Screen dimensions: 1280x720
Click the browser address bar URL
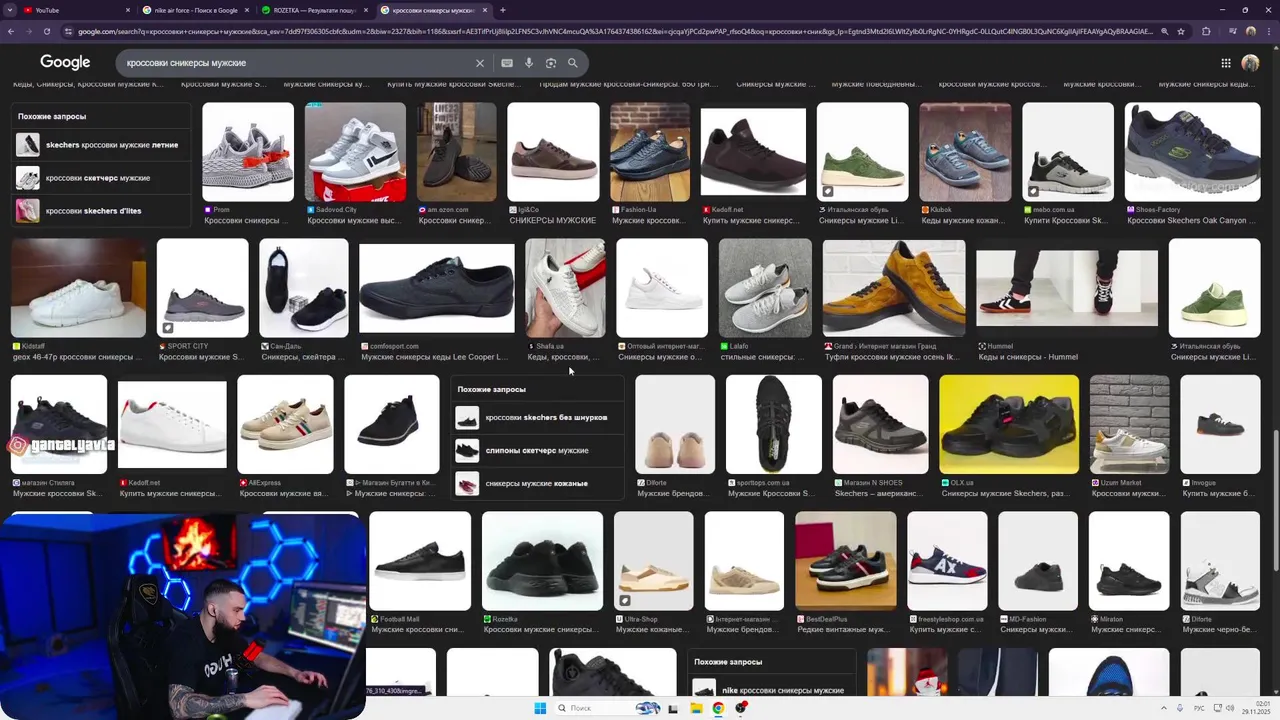615,31
